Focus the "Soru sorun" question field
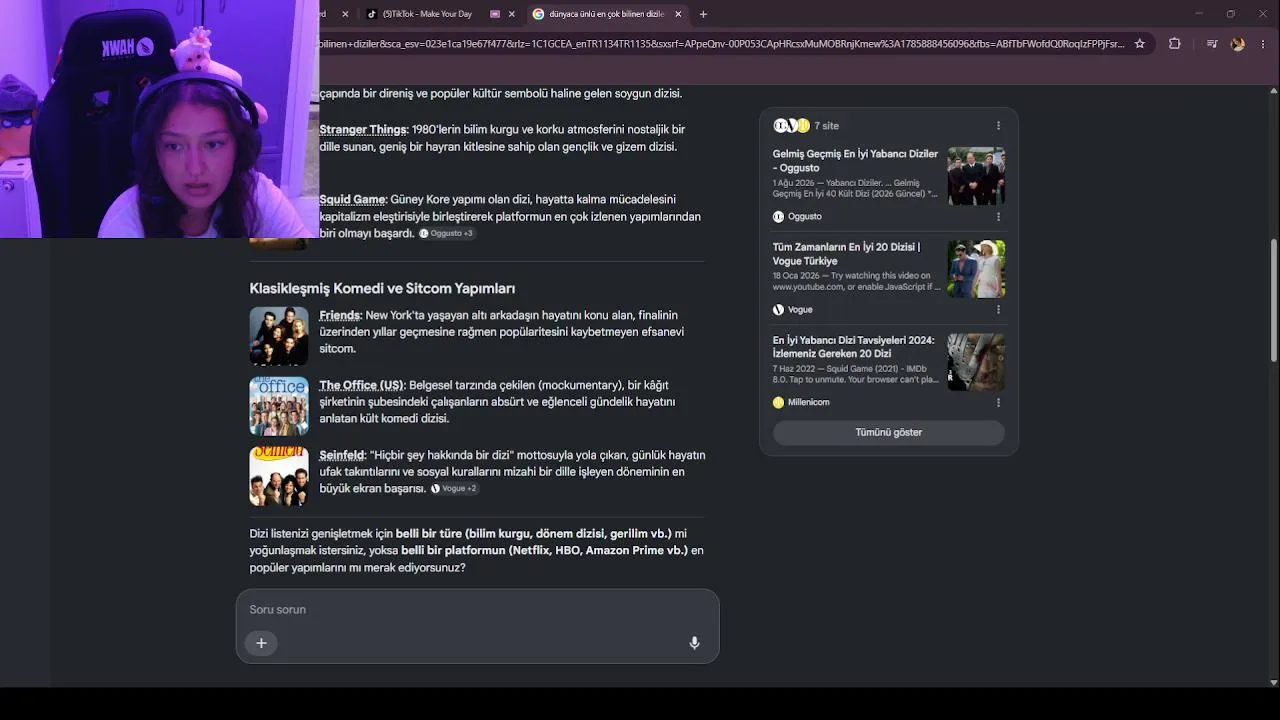This screenshot has height=720, width=1280. coord(477,609)
